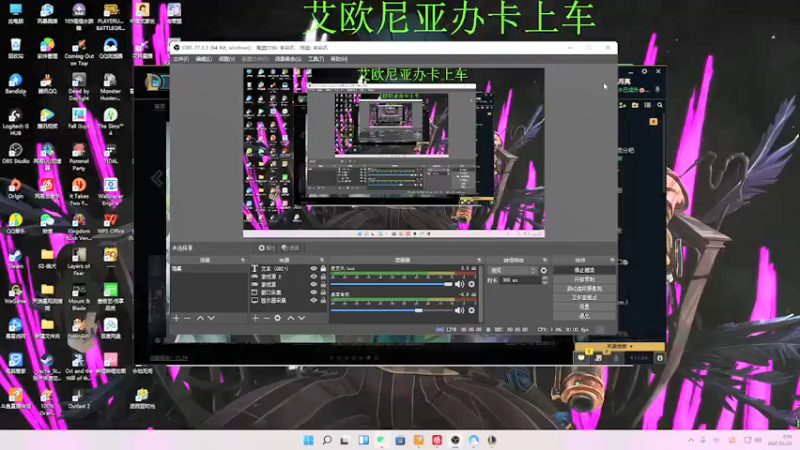Expand the system tray hidden icons chevron

[691, 440]
